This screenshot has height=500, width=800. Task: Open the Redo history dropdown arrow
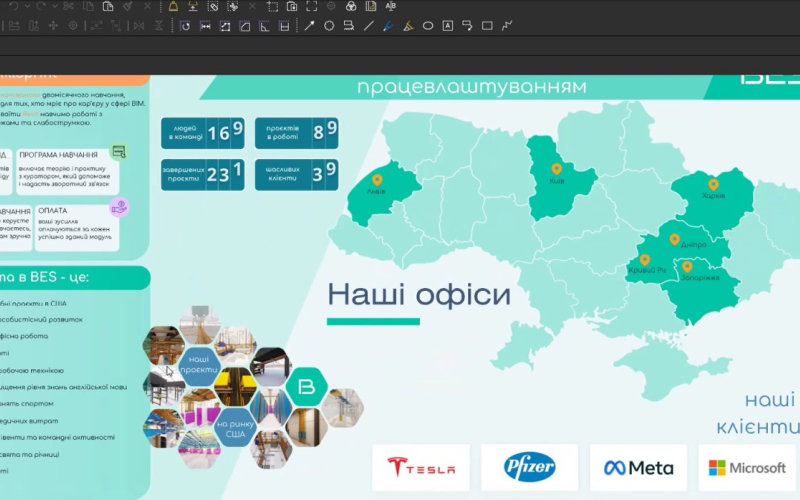[54, 6]
